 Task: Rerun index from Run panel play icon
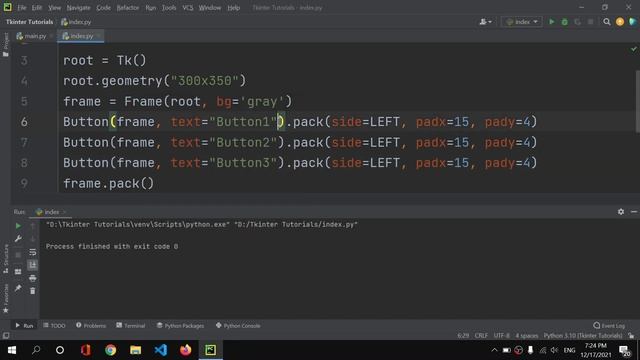[18, 226]
